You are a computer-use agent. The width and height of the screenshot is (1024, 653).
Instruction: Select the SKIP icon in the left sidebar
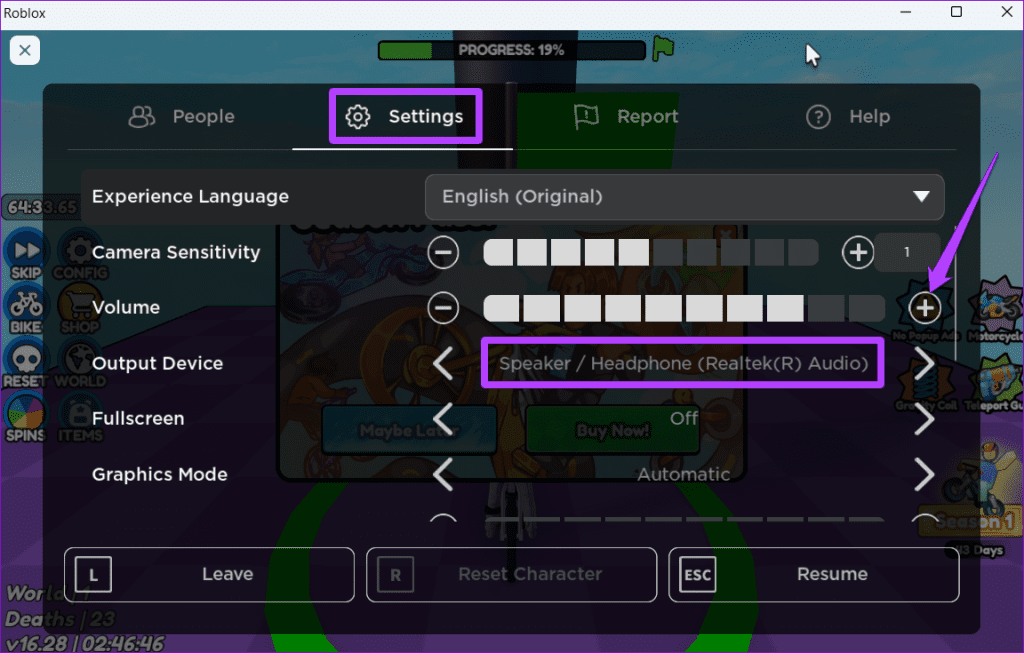pyautogui.click(x=25, y=252)
